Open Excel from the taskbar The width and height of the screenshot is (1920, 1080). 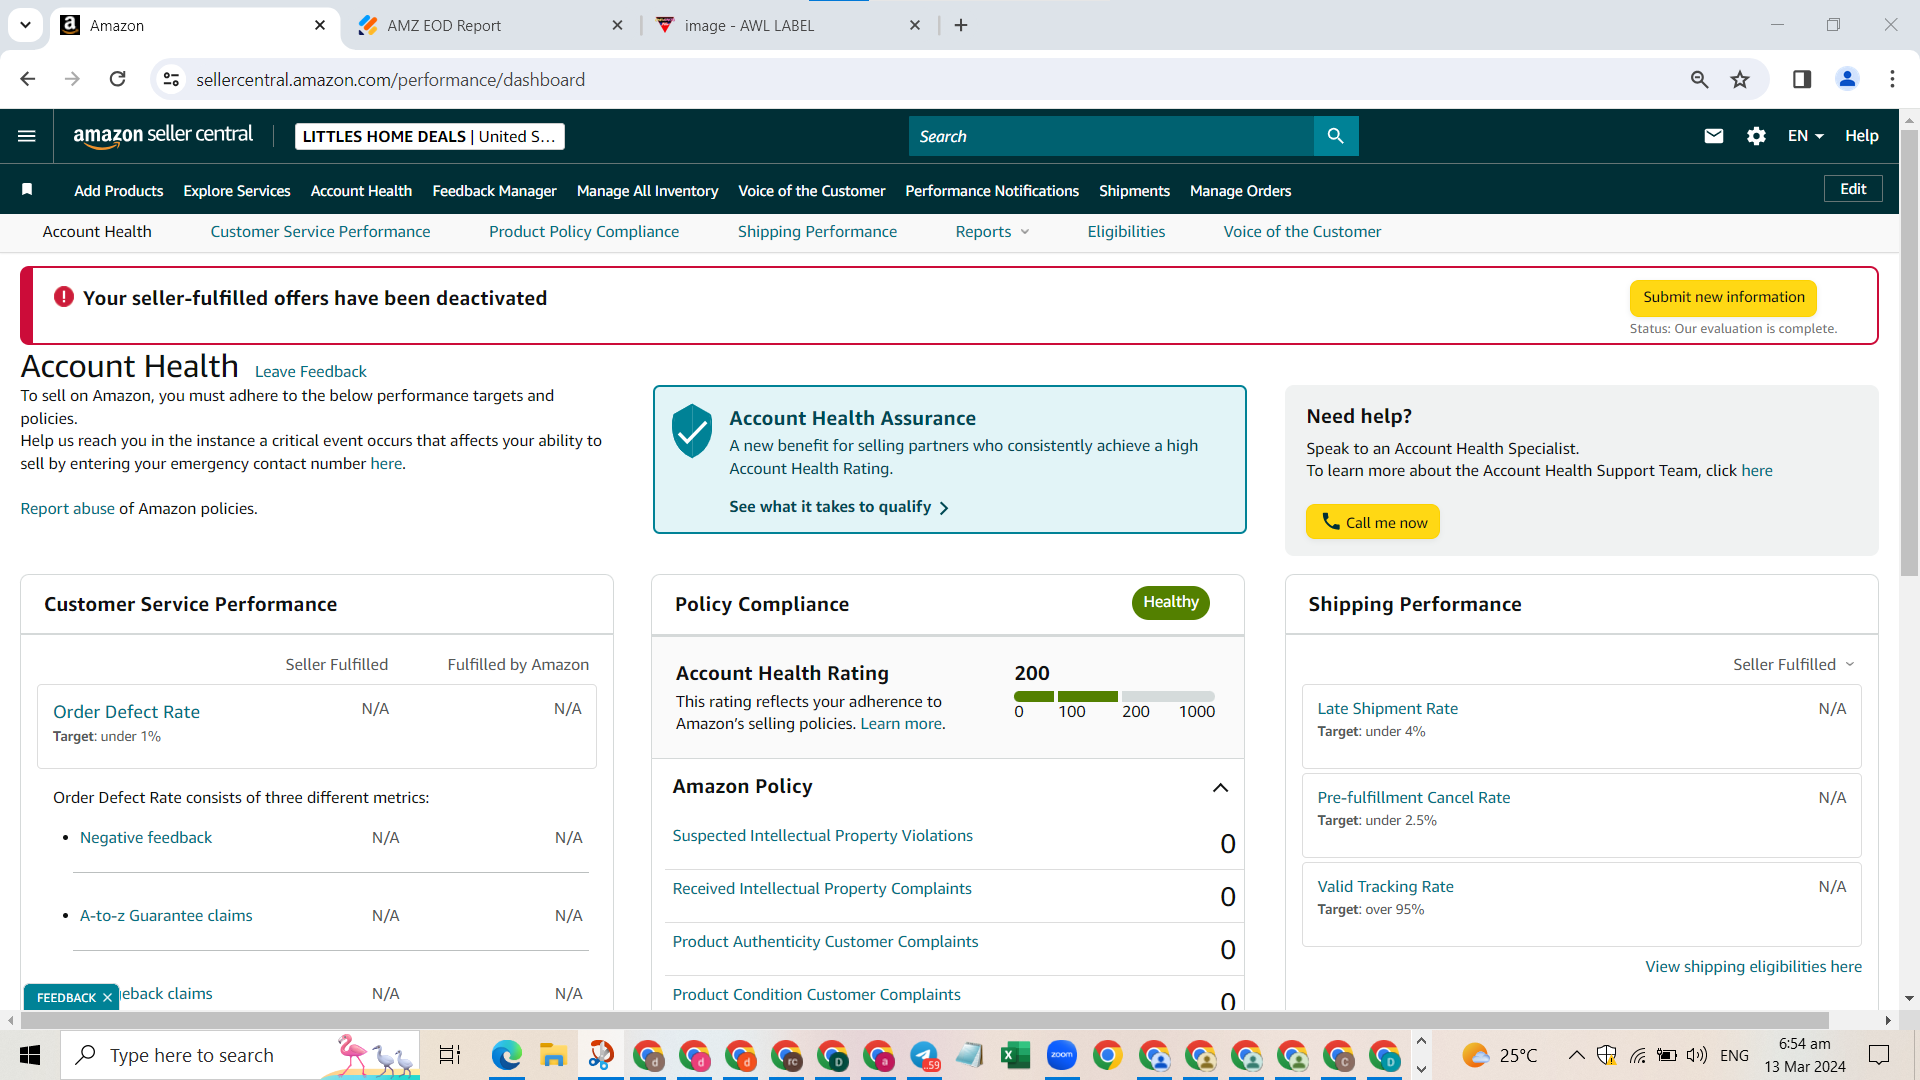pyautogui.click(x=1015, y=1055)
